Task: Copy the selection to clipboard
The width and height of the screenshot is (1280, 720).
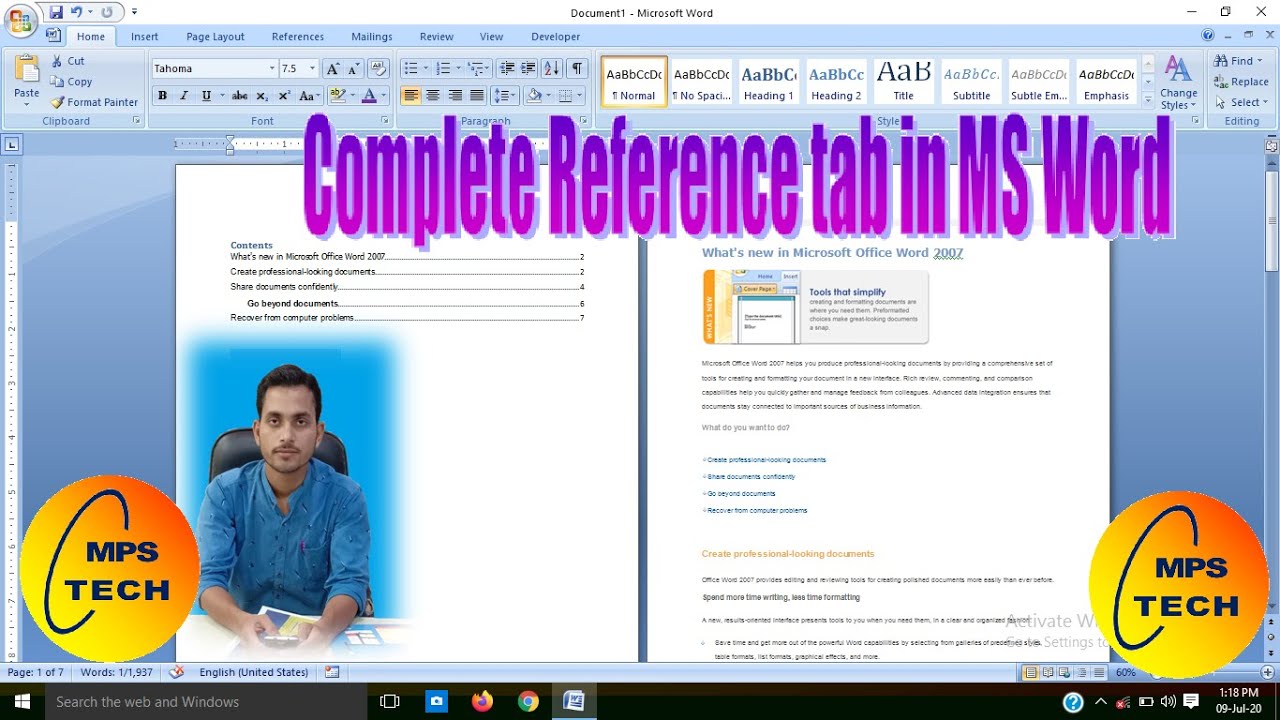Action: pyautogui.click(x=71, y=82)
